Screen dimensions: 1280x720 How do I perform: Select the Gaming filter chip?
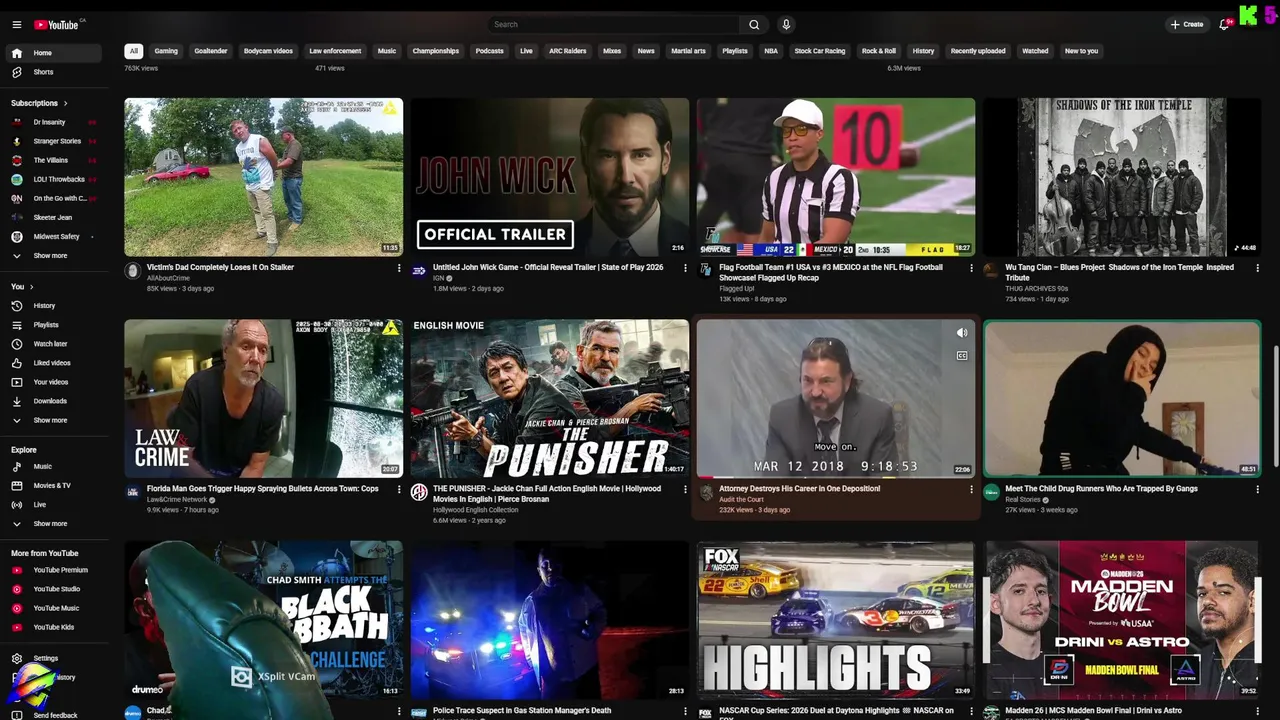[166, 51]
